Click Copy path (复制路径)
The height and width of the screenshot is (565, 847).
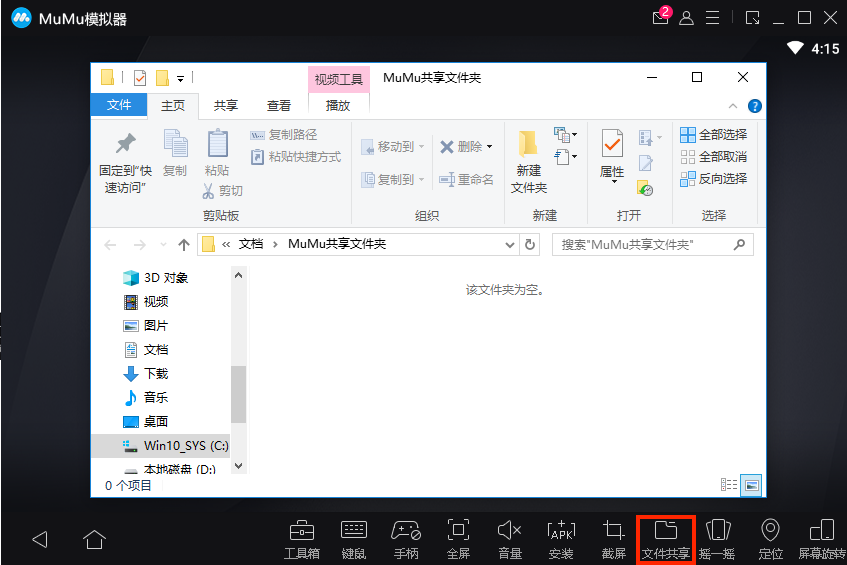(284, 134)
